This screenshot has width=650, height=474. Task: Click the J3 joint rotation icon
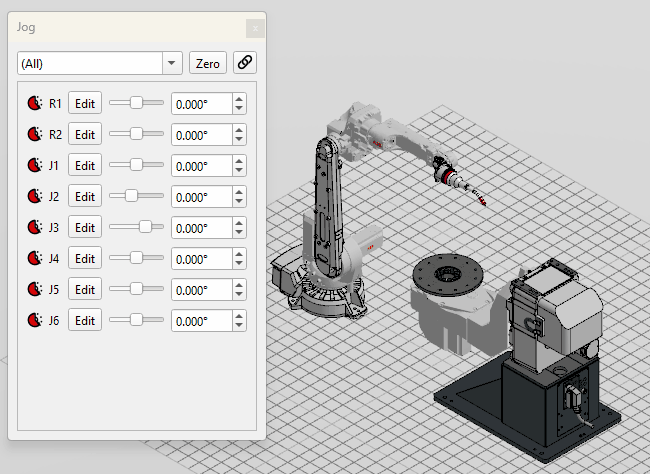[35, 227]
